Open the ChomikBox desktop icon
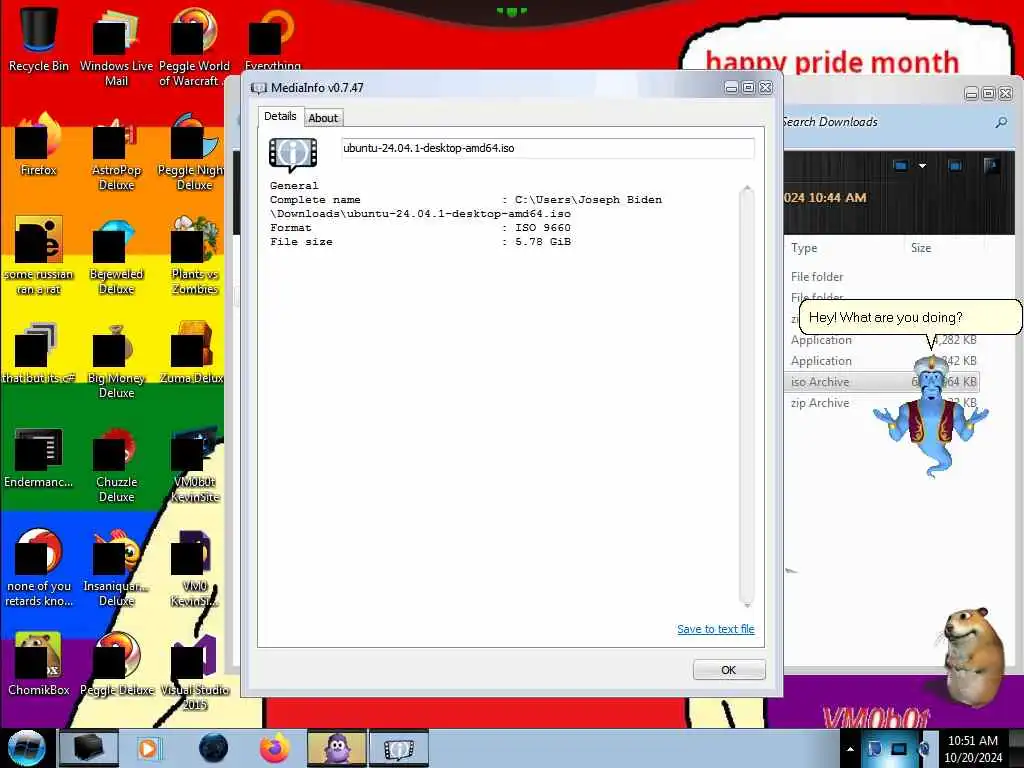 pyautogui.click(x=39, y=664)
